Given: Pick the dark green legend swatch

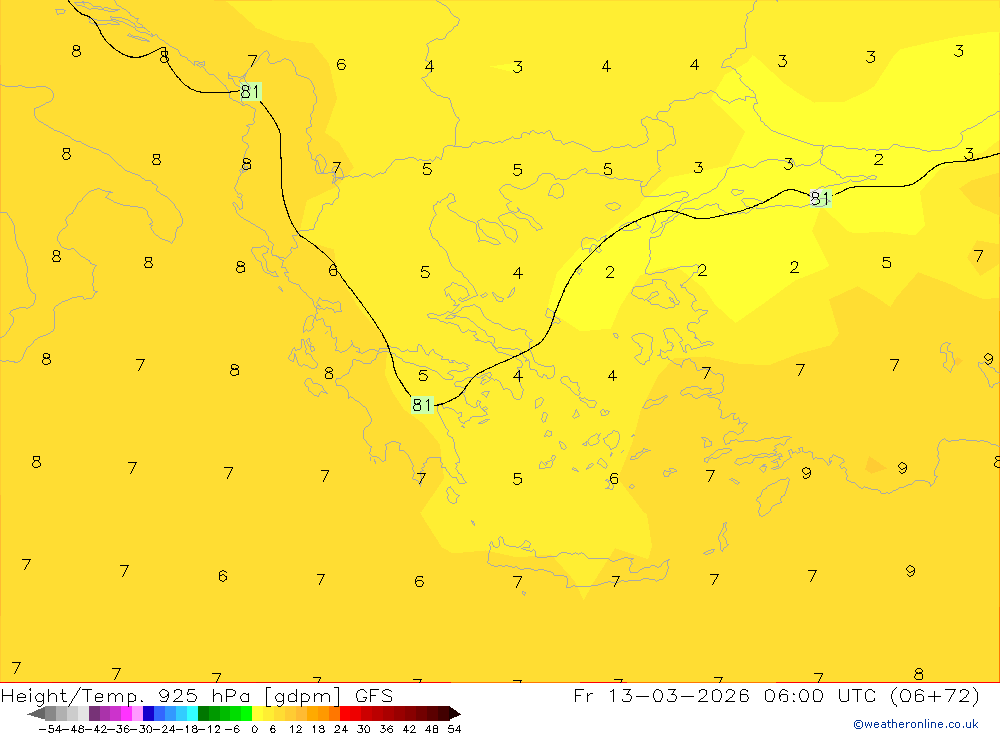Looking at the screenshot, I should [203, 714].
